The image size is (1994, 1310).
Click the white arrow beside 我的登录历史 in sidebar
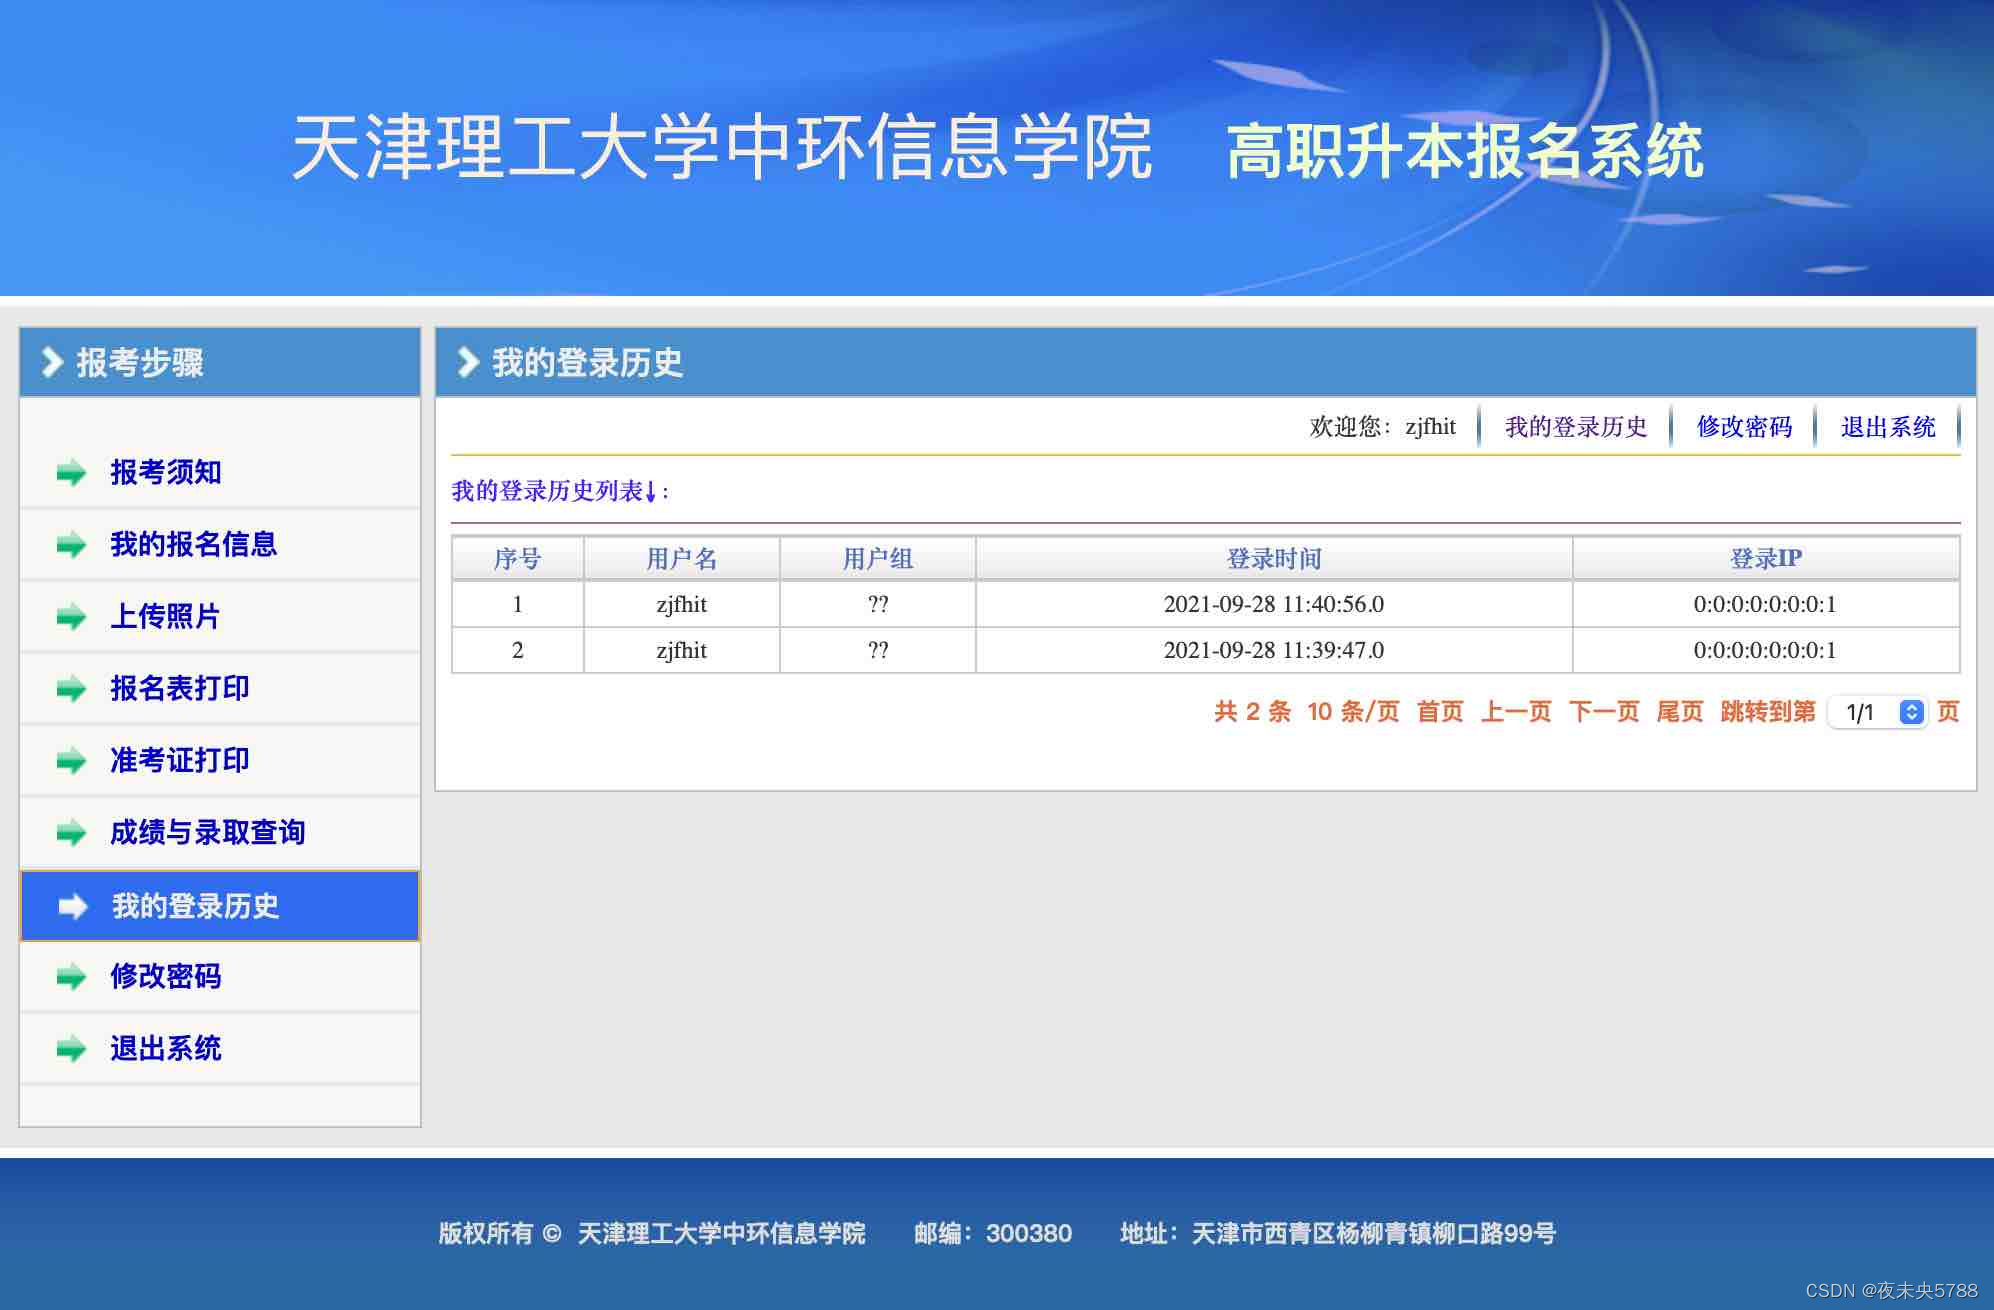coord(73,907)
